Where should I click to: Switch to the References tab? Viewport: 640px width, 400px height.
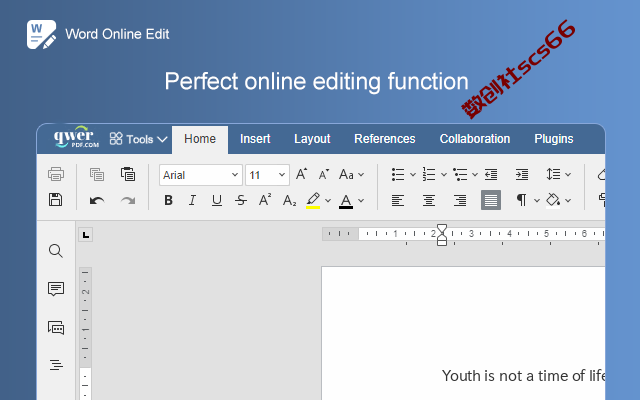[x=384, y=139]
